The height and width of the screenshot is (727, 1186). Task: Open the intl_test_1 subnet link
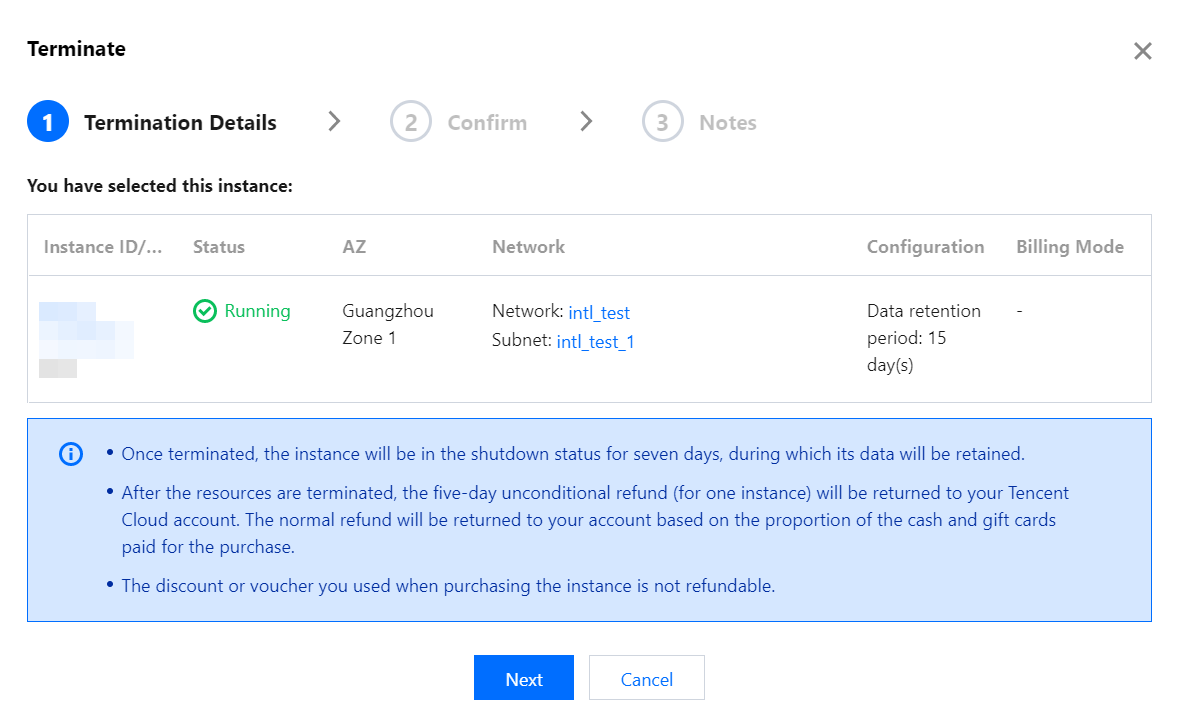click(x=595, y=342)
